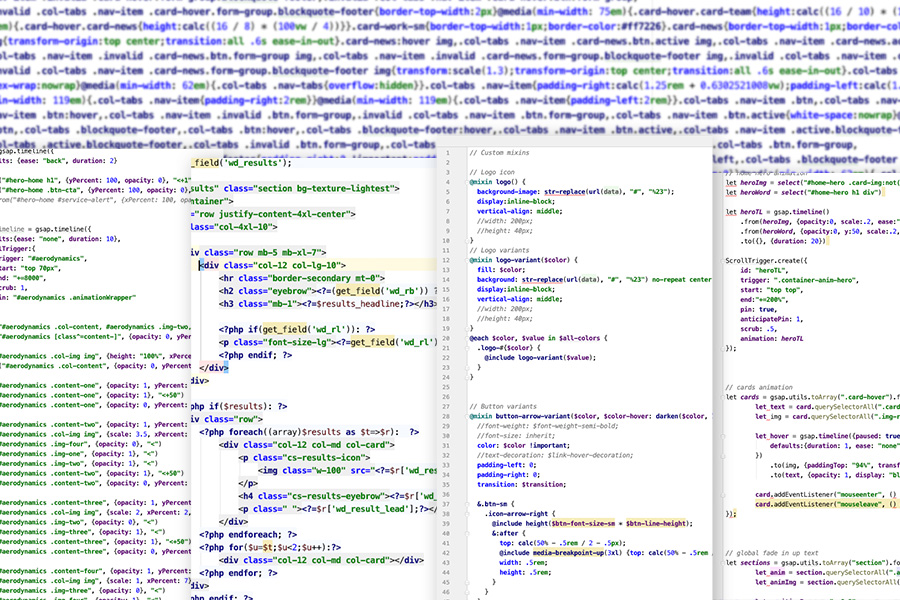Click the 'its:{ease: "none", duration: 10},' line

click(60, 239)
